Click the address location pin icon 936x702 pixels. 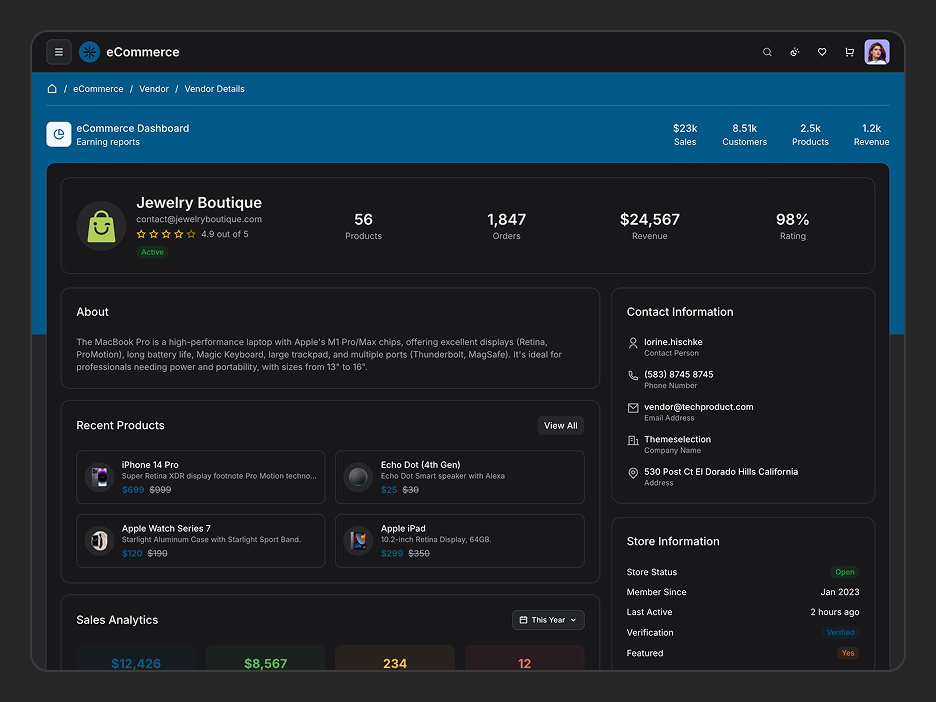[x=633, y=473]
